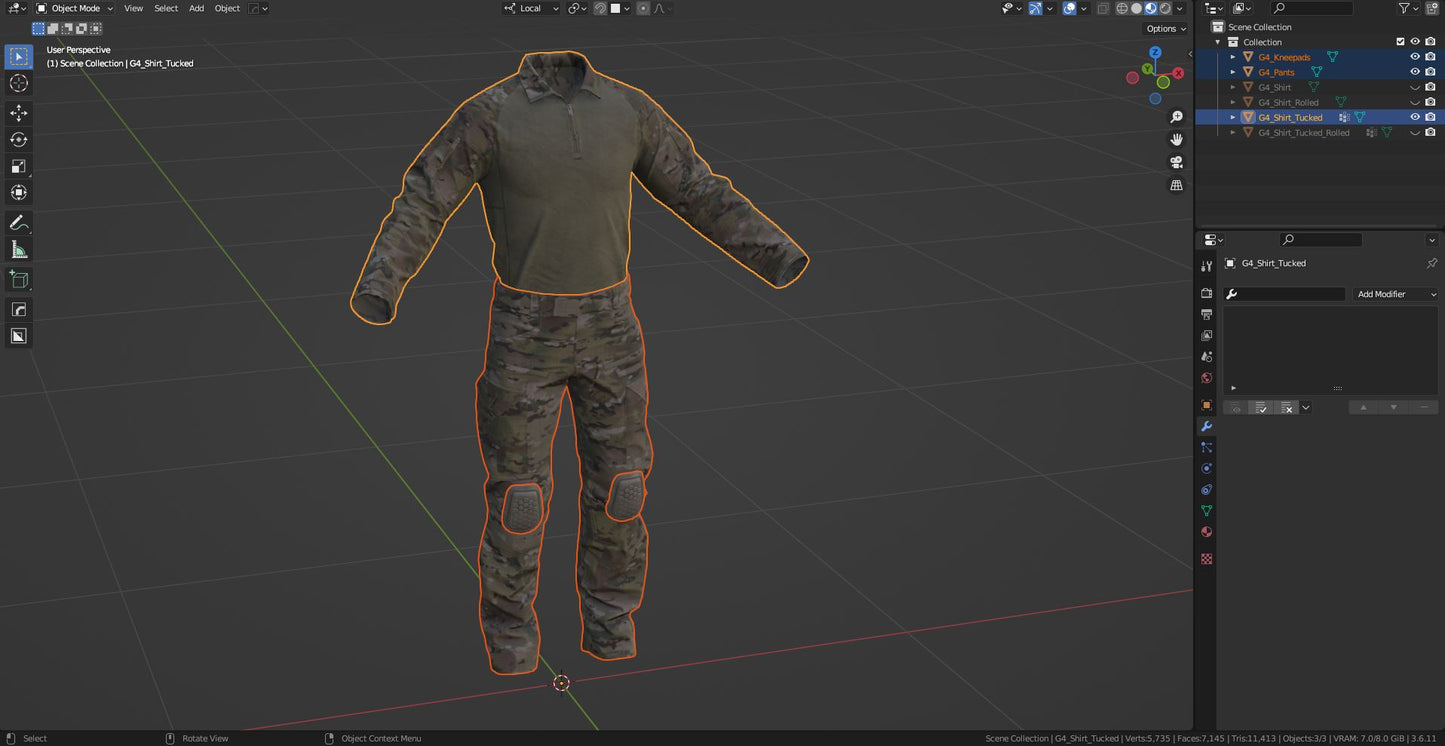Open Object Data Properties tab
This screenshot has height=746, width=1445.
[x=1206, y=510]
